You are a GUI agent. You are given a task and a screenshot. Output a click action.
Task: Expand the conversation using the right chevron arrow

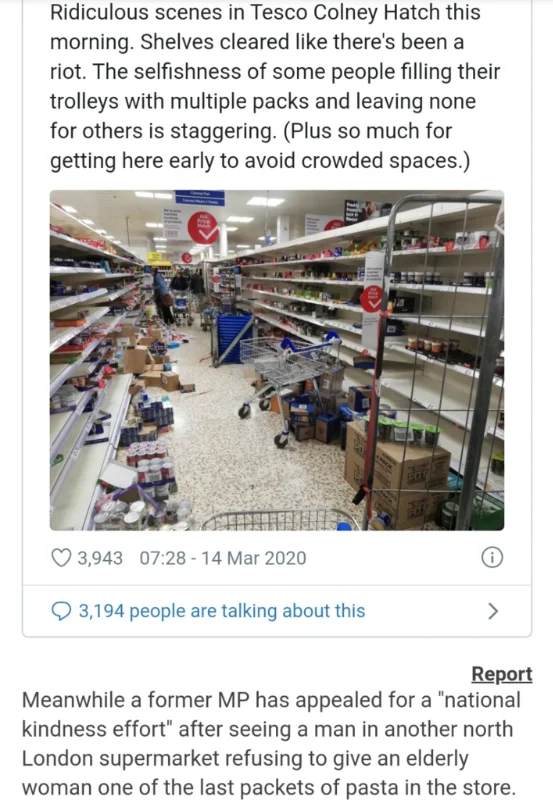pyautogui.click(x=493, y=611)
